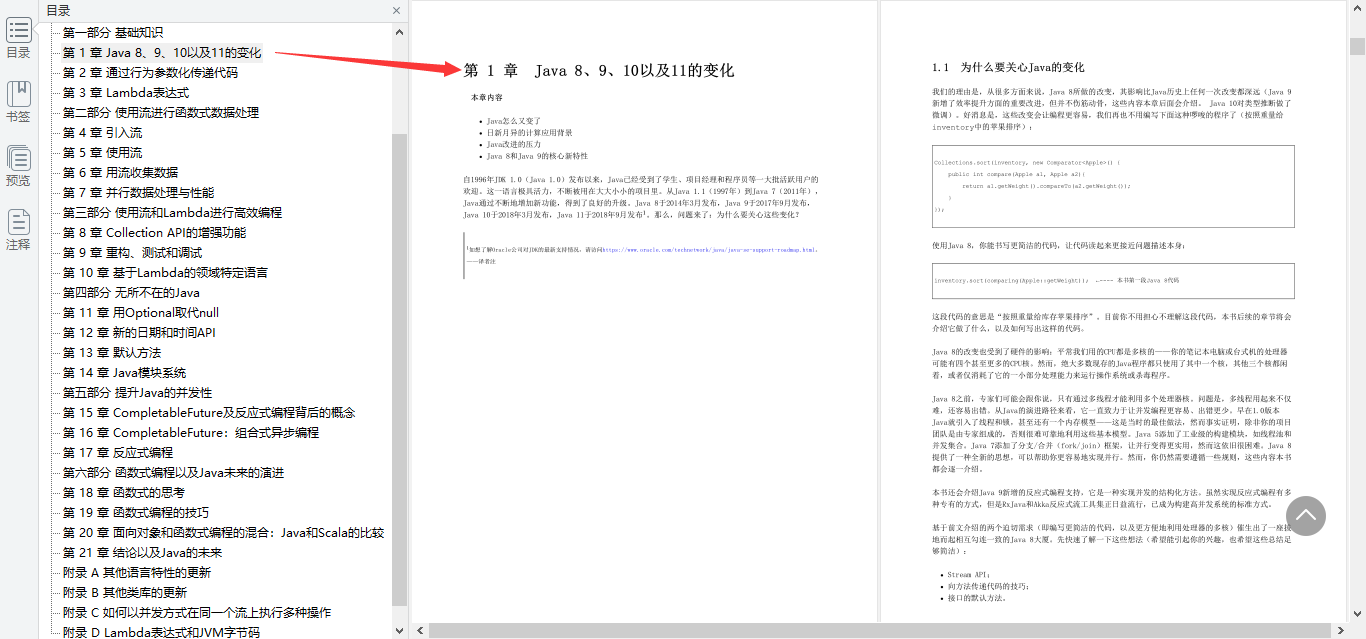The width and height of the screenshot is (1366, 639).
Task: Go to 第 19 章 函数式编程的技巧
Action: [x=136, y=512]
